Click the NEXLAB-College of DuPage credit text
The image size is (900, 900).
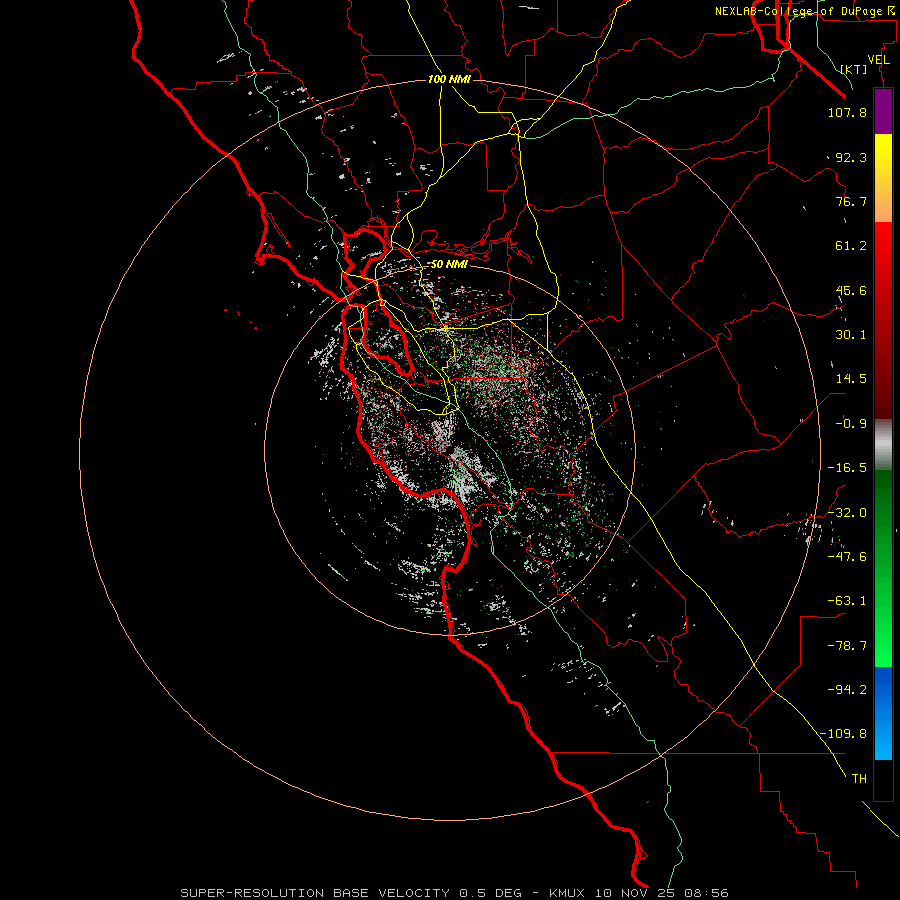coord(804,11)
